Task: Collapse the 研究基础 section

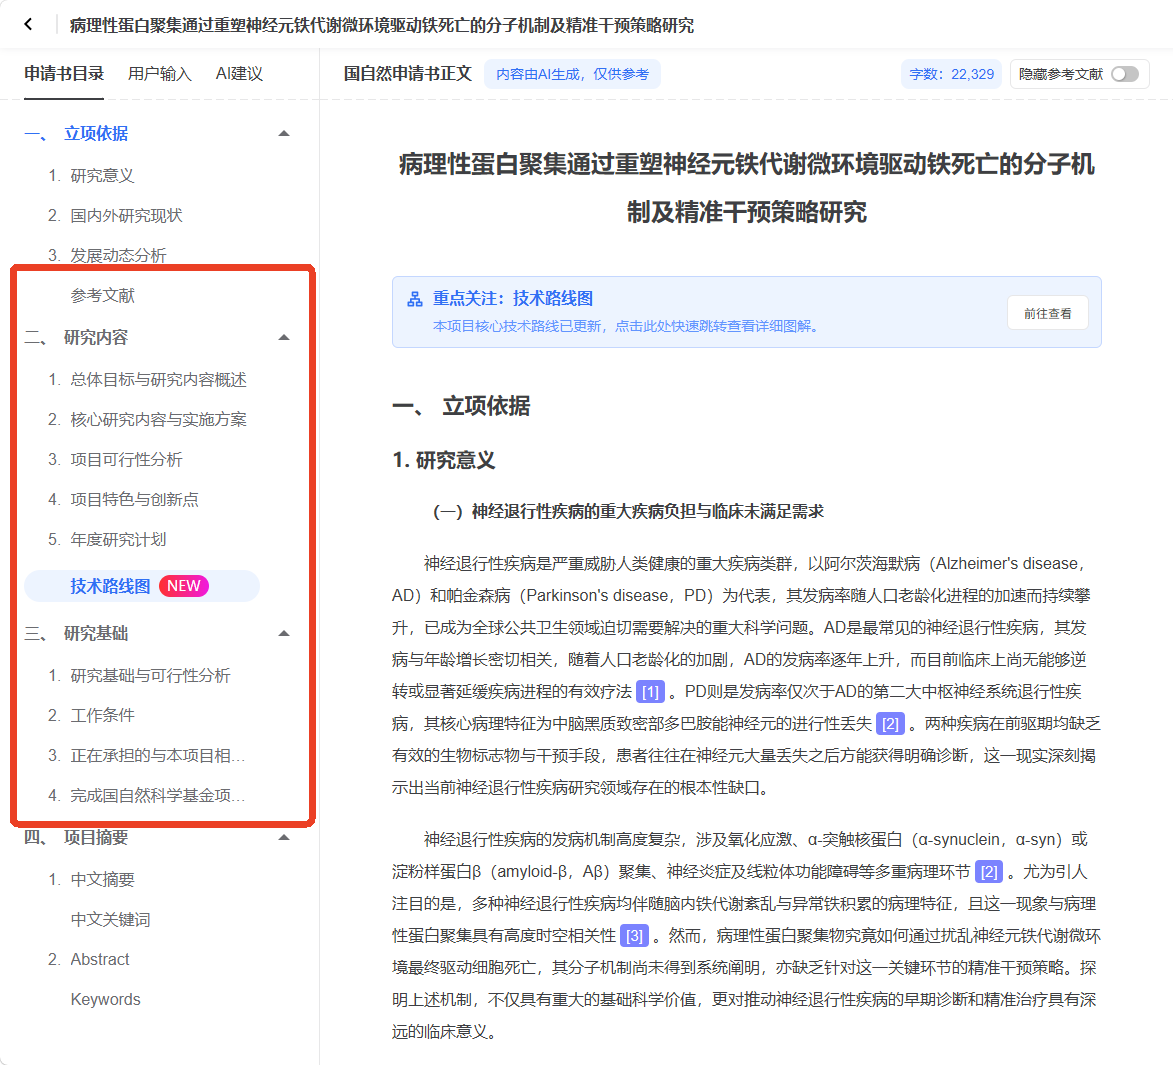Action: (284, 633)
